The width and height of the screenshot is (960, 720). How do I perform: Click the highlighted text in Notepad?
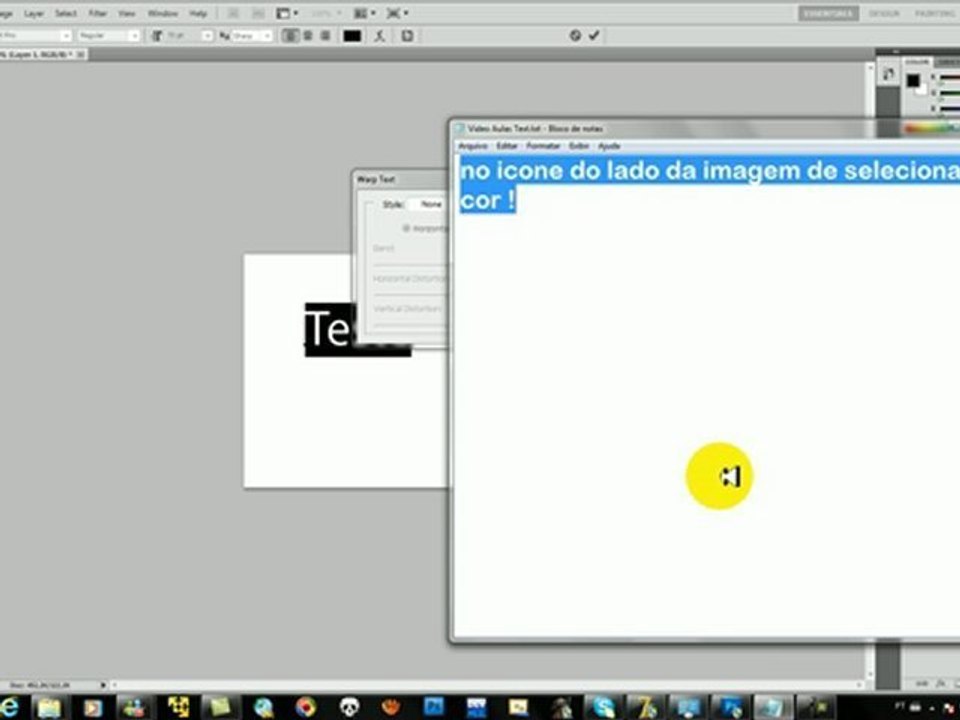pyautogui.click(x=710, y=185)
